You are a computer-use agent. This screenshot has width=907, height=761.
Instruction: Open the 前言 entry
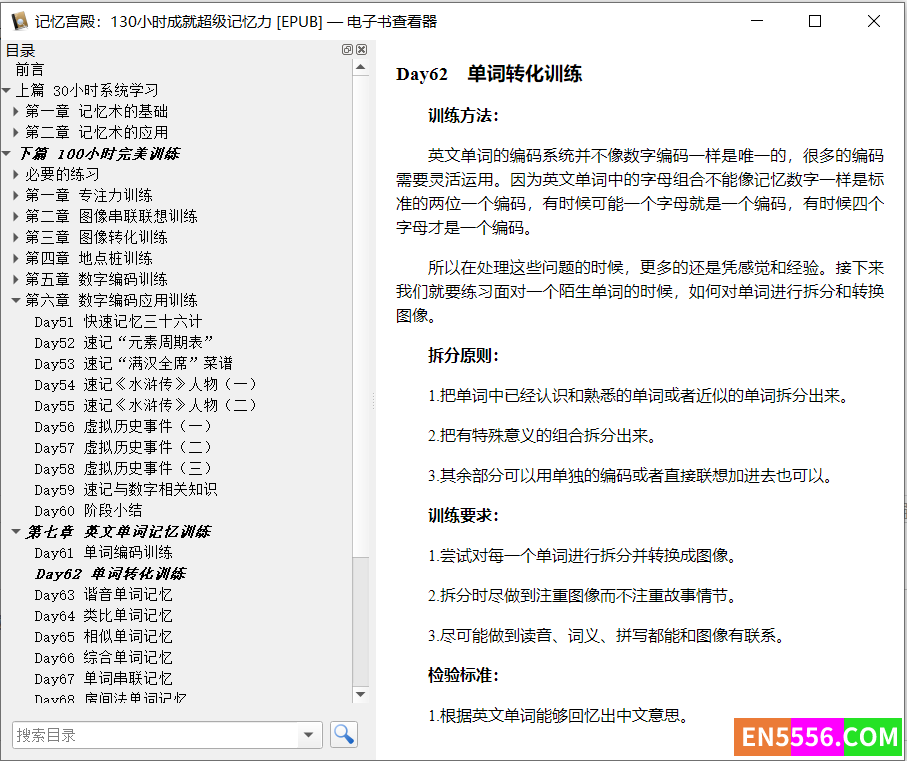pos(30,70)
